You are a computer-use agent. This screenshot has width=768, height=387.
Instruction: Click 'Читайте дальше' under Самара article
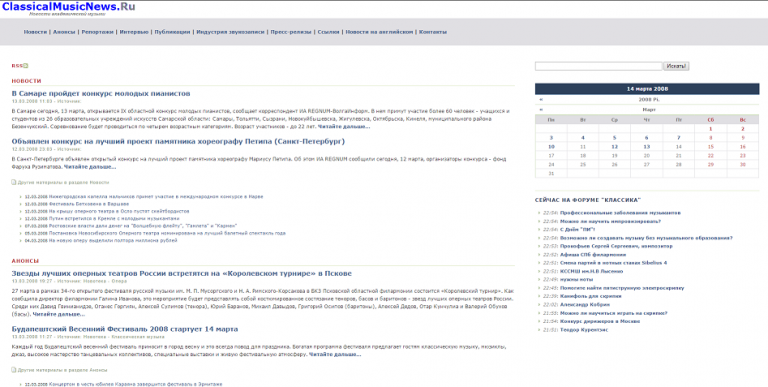pyautogui.click(x=344, y=127)
